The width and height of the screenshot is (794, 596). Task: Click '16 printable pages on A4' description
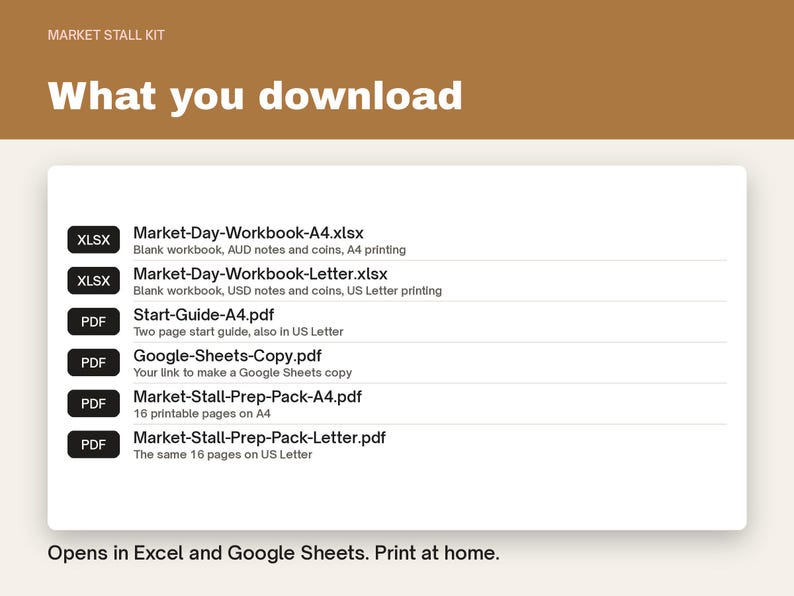pyautogui.click(x=202, y=414)
